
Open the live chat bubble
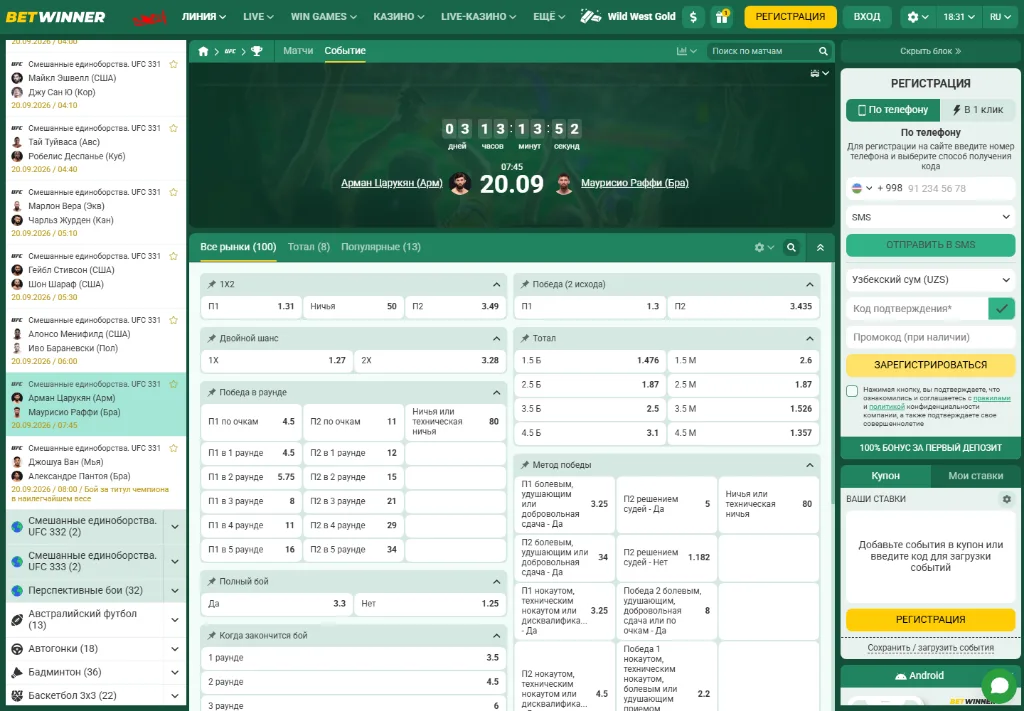pyautogui.click(x=999, y=686)
